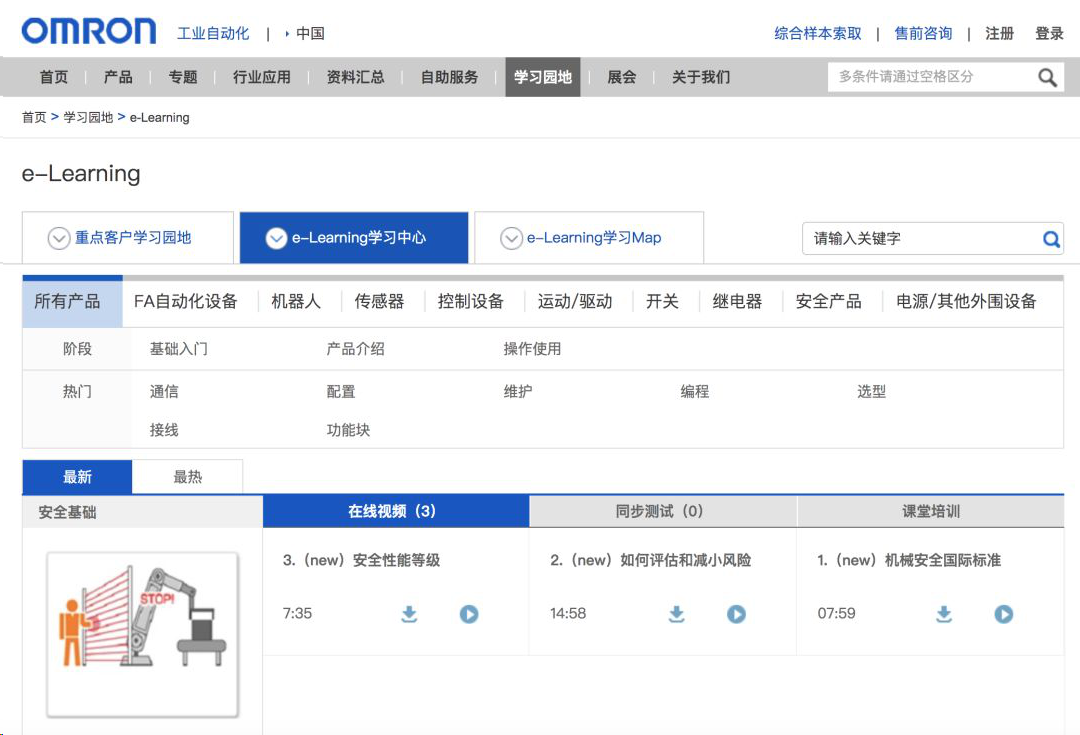This screenshot has height=735, width=1080.
Task: Click the 综合样本索取 link
Action: pos(817,33)
